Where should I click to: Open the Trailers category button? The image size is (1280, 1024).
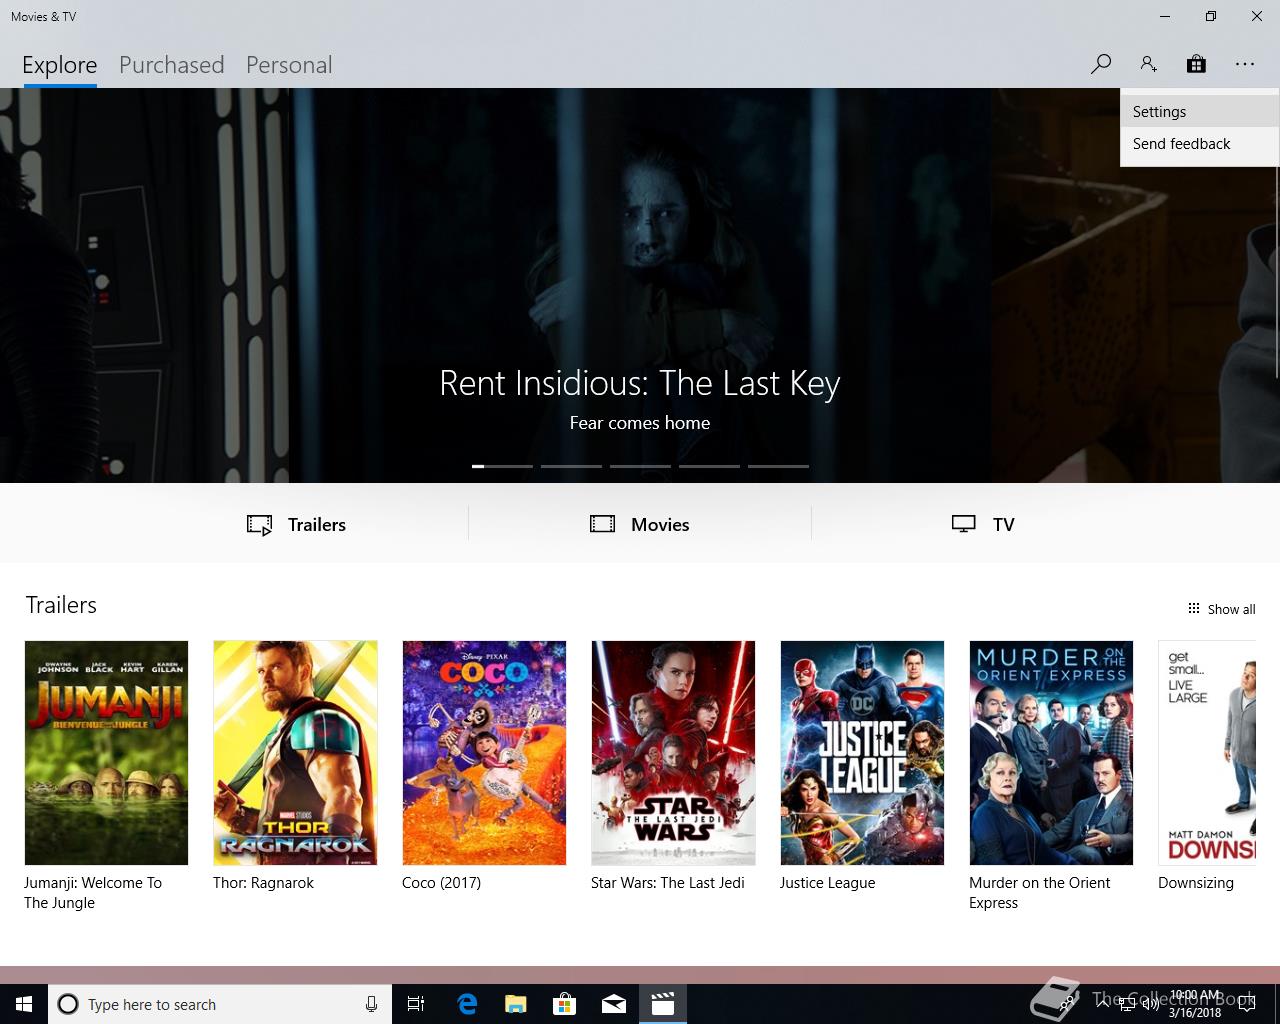[x=296, y=524]
